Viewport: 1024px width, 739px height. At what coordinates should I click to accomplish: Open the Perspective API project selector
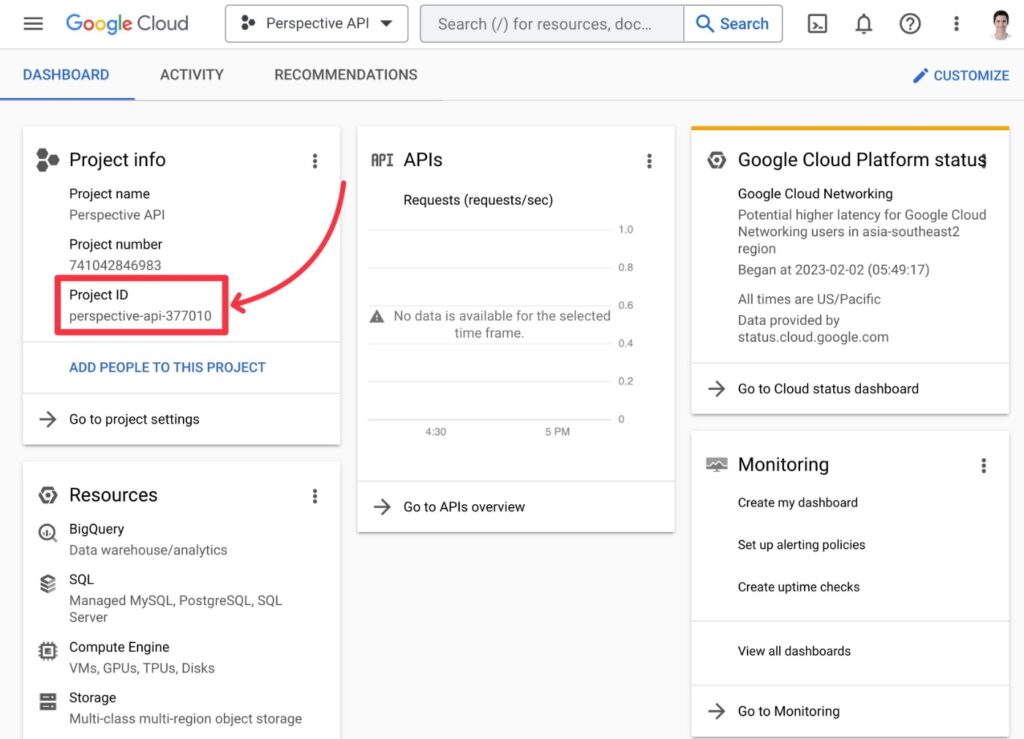[317, 24]
